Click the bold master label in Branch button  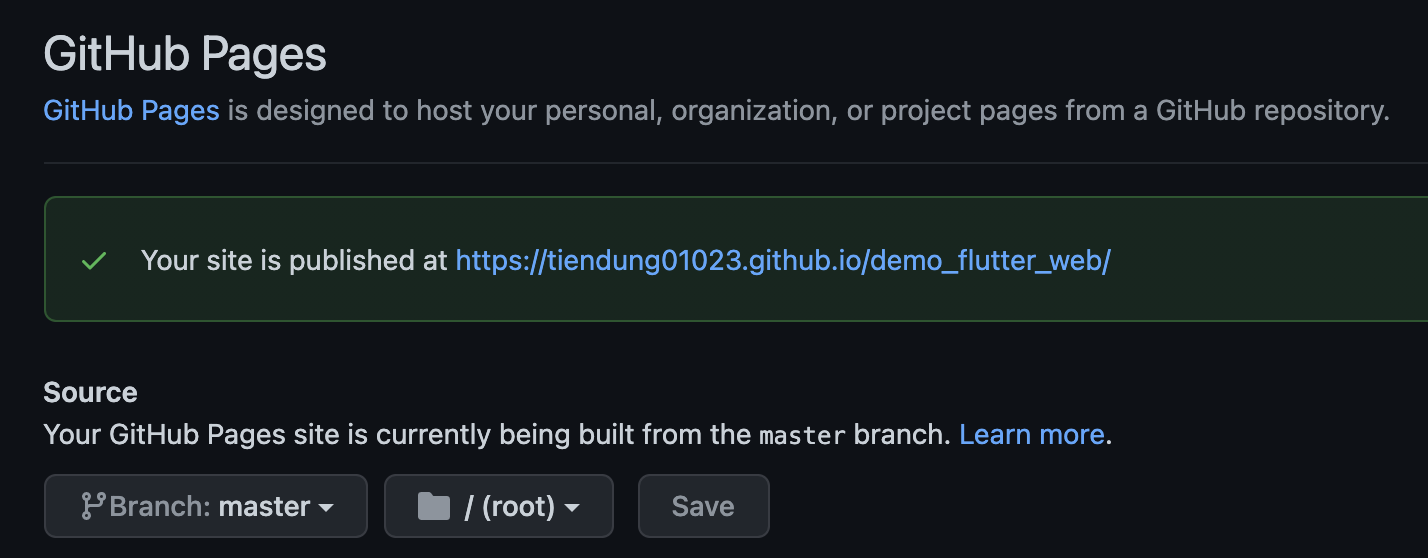coord(264,507)
